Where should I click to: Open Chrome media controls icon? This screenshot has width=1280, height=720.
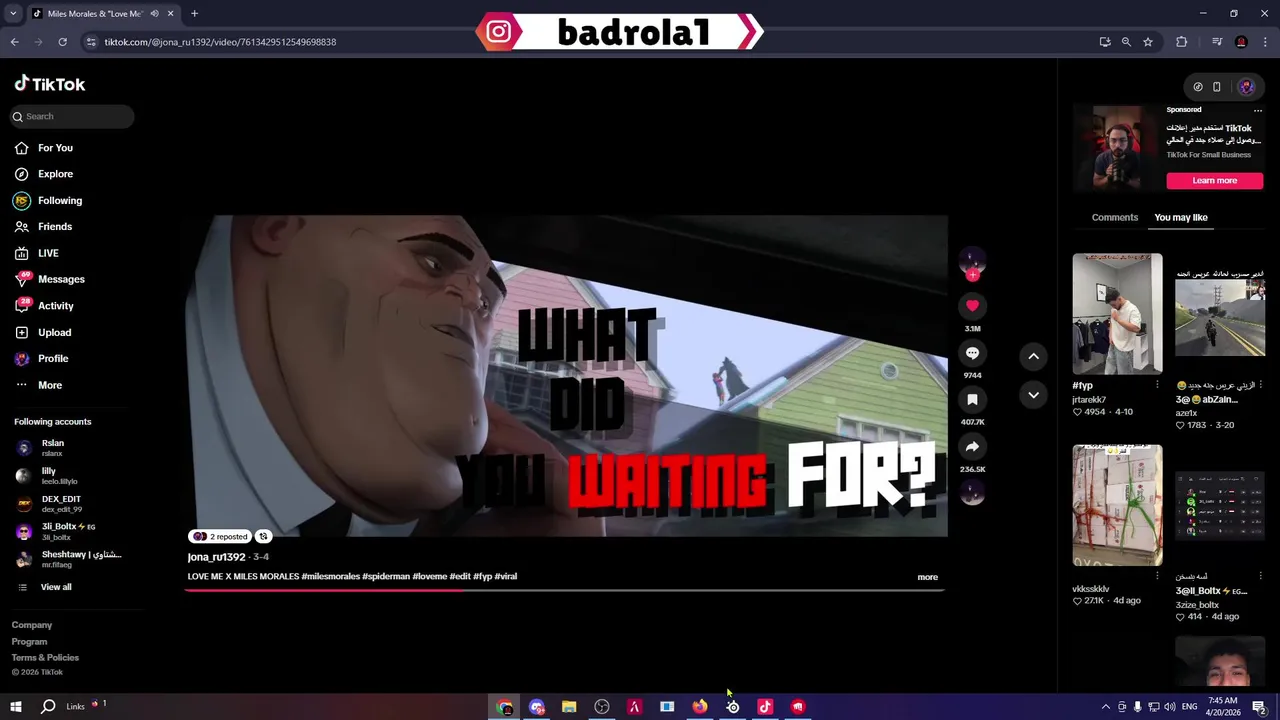(1217, 42)
